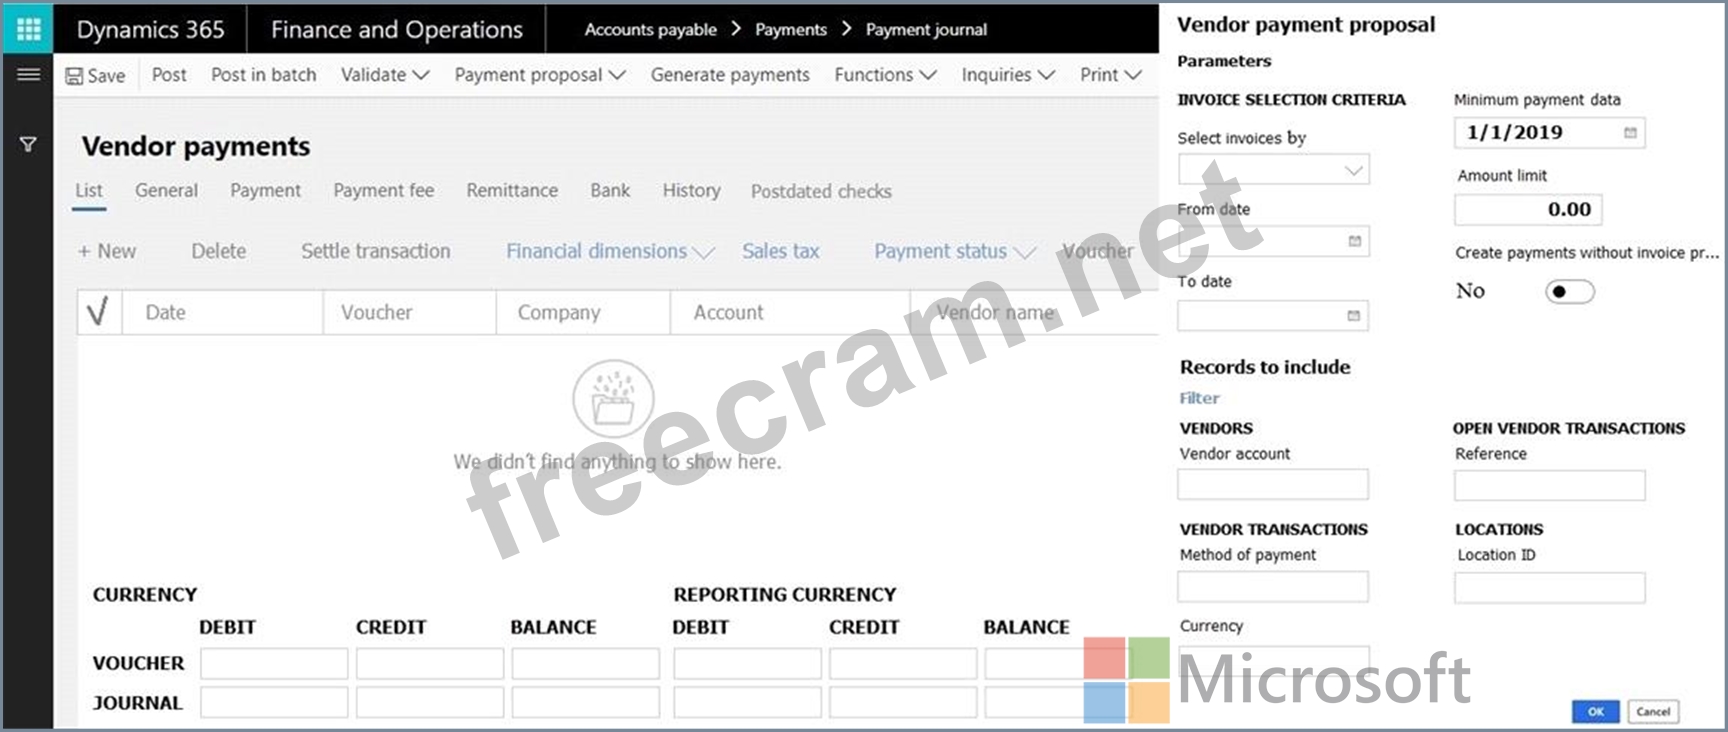Expand the Payment proposal menu
Viewport: 1728px width, 732px height.
click(x=539, y=75)
